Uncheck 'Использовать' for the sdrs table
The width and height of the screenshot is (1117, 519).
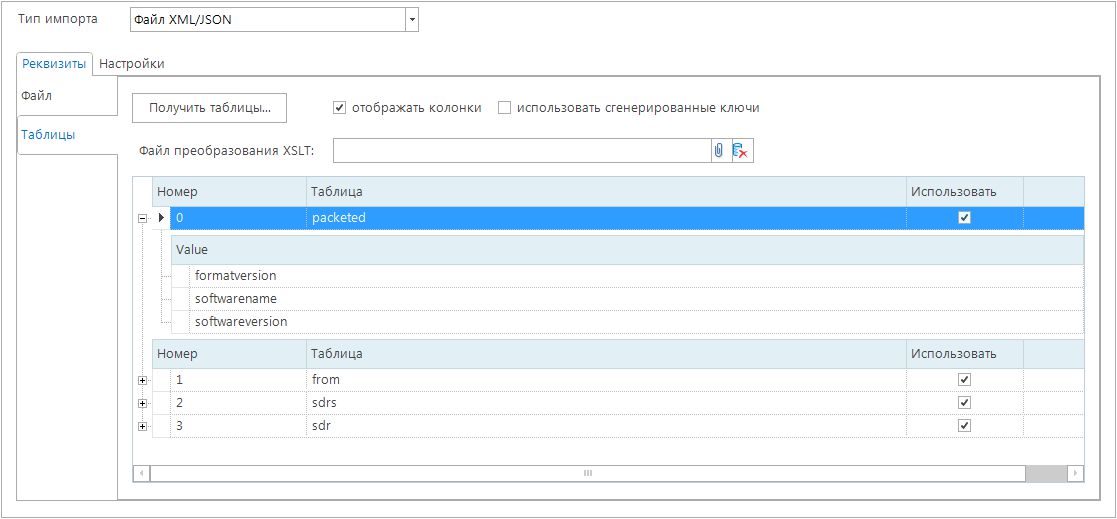964,403
